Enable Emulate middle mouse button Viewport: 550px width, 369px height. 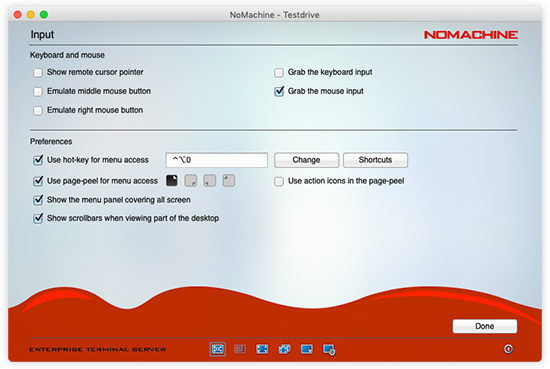pos(38,91)
